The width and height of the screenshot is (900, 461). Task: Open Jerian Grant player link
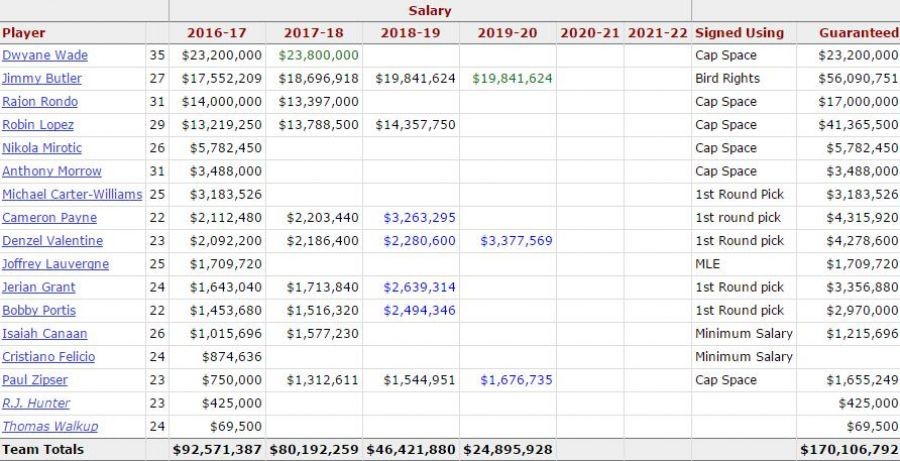37,287
